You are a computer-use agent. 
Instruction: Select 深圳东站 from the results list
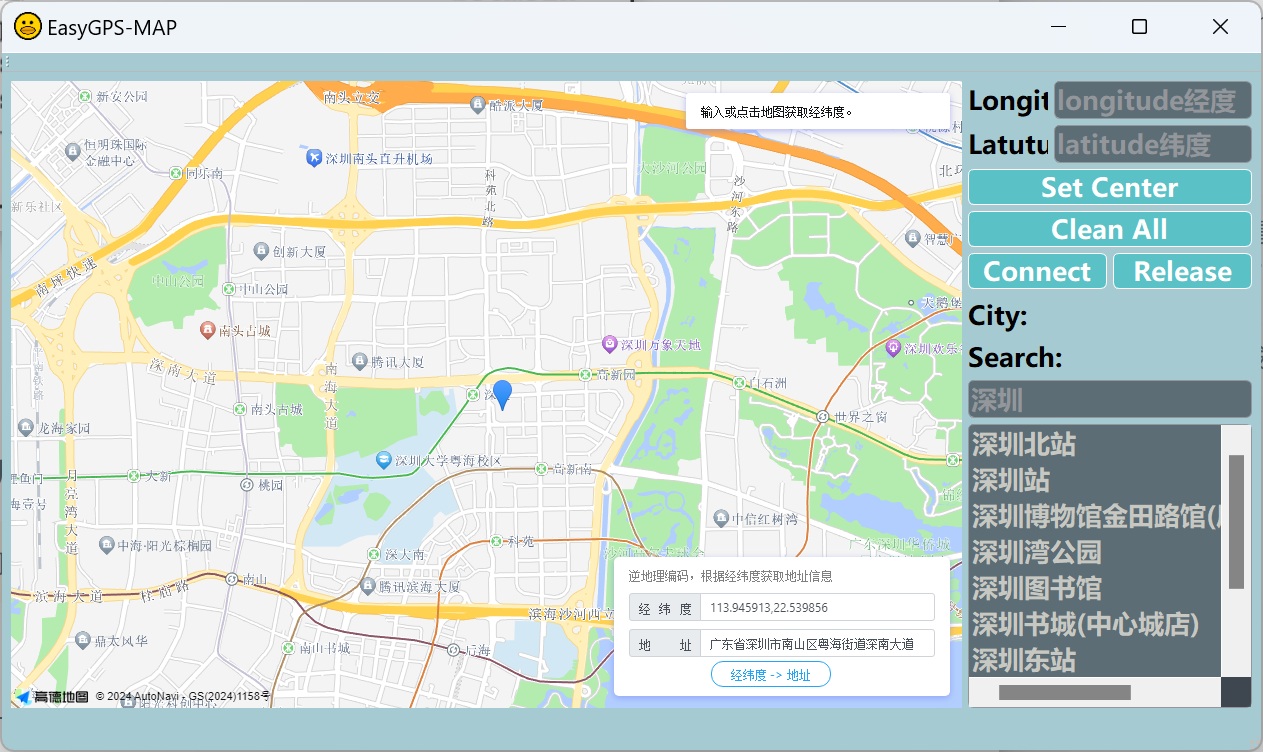[x=1096, y=660]
